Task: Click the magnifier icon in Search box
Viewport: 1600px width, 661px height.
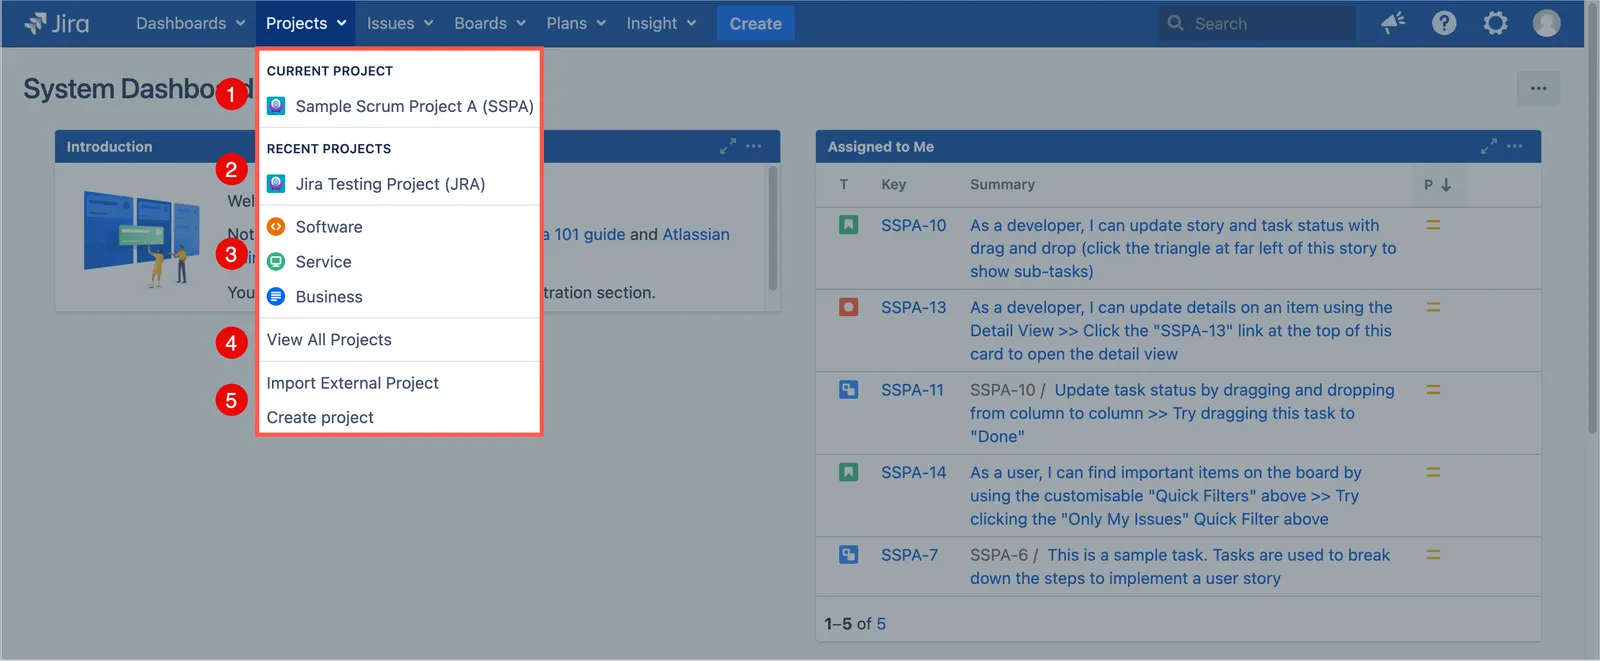Action: [1176, 23]
